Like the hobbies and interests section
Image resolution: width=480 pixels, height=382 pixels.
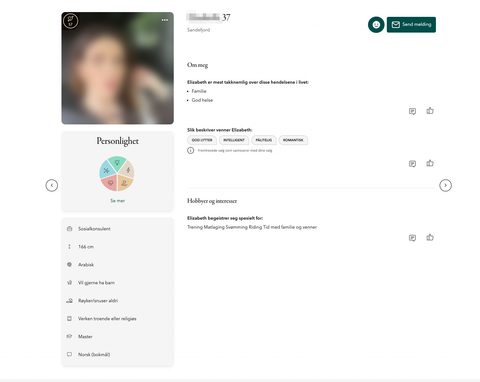(x=430, y=237)
